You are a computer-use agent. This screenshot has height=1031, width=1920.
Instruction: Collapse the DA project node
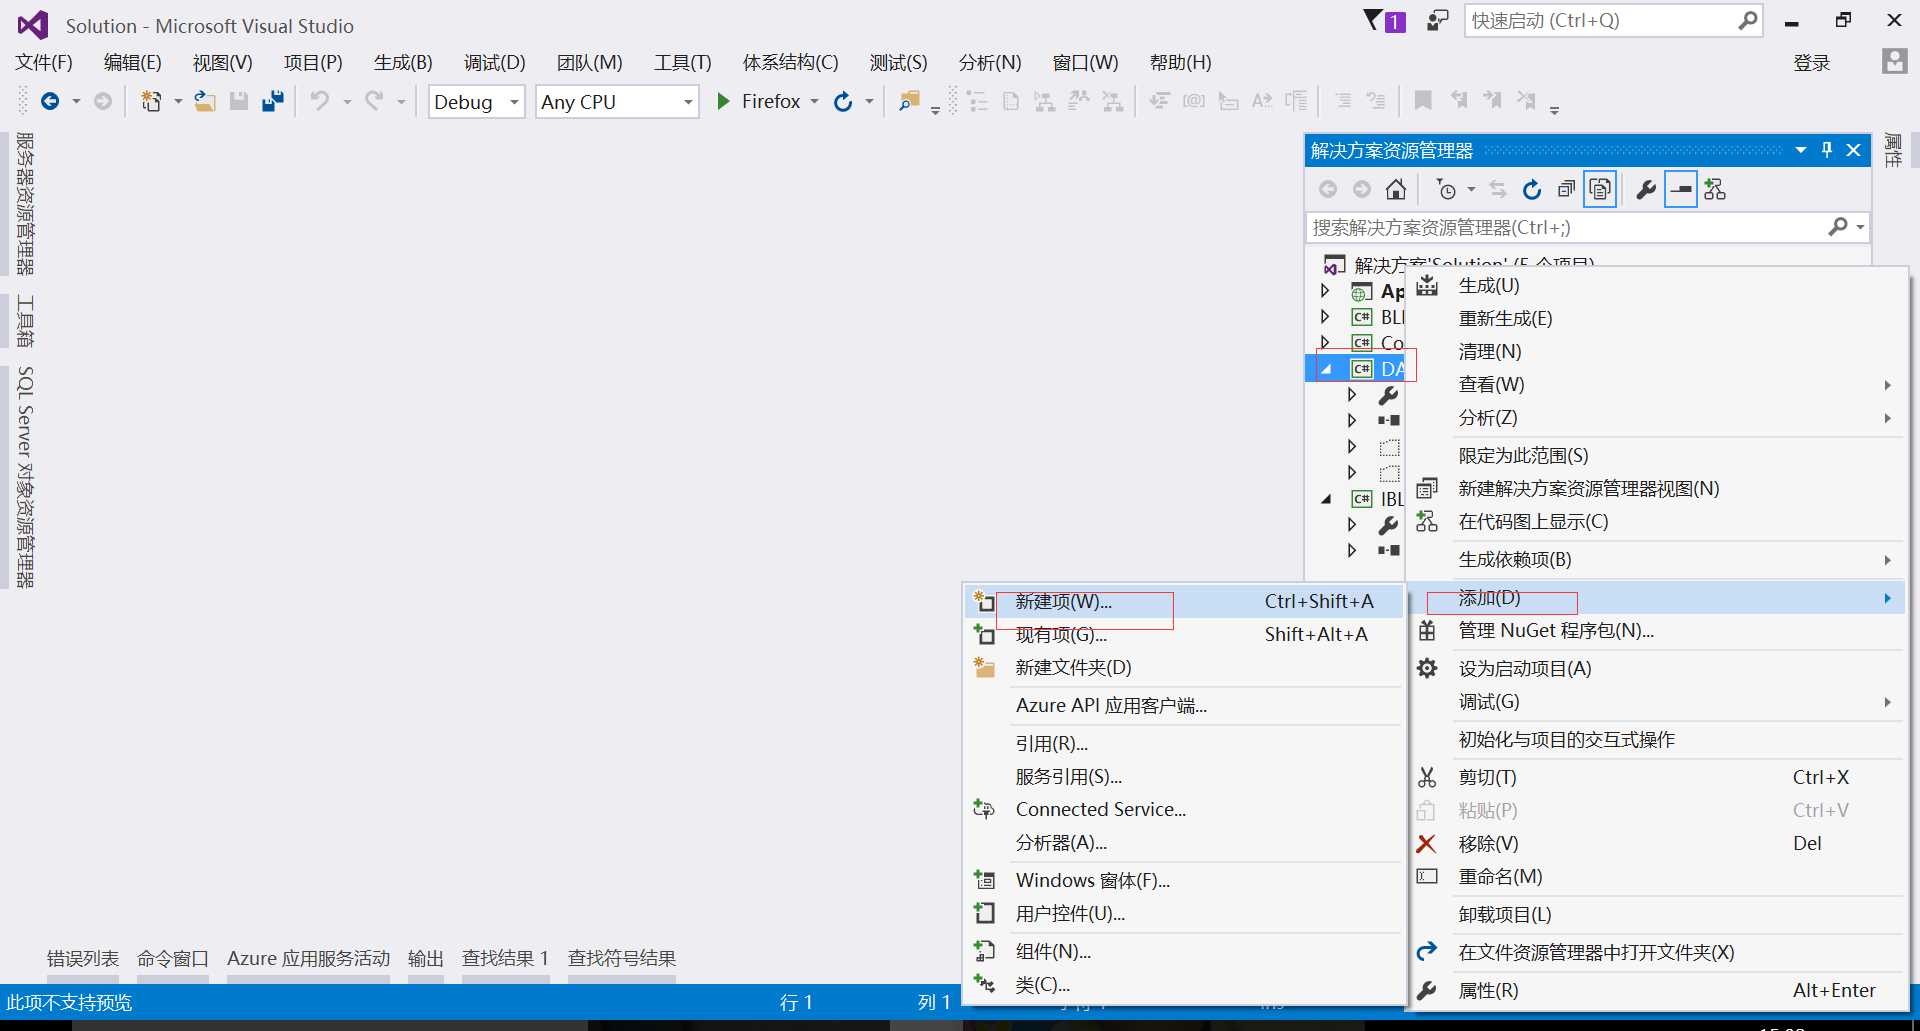(x=1326, y=369)
